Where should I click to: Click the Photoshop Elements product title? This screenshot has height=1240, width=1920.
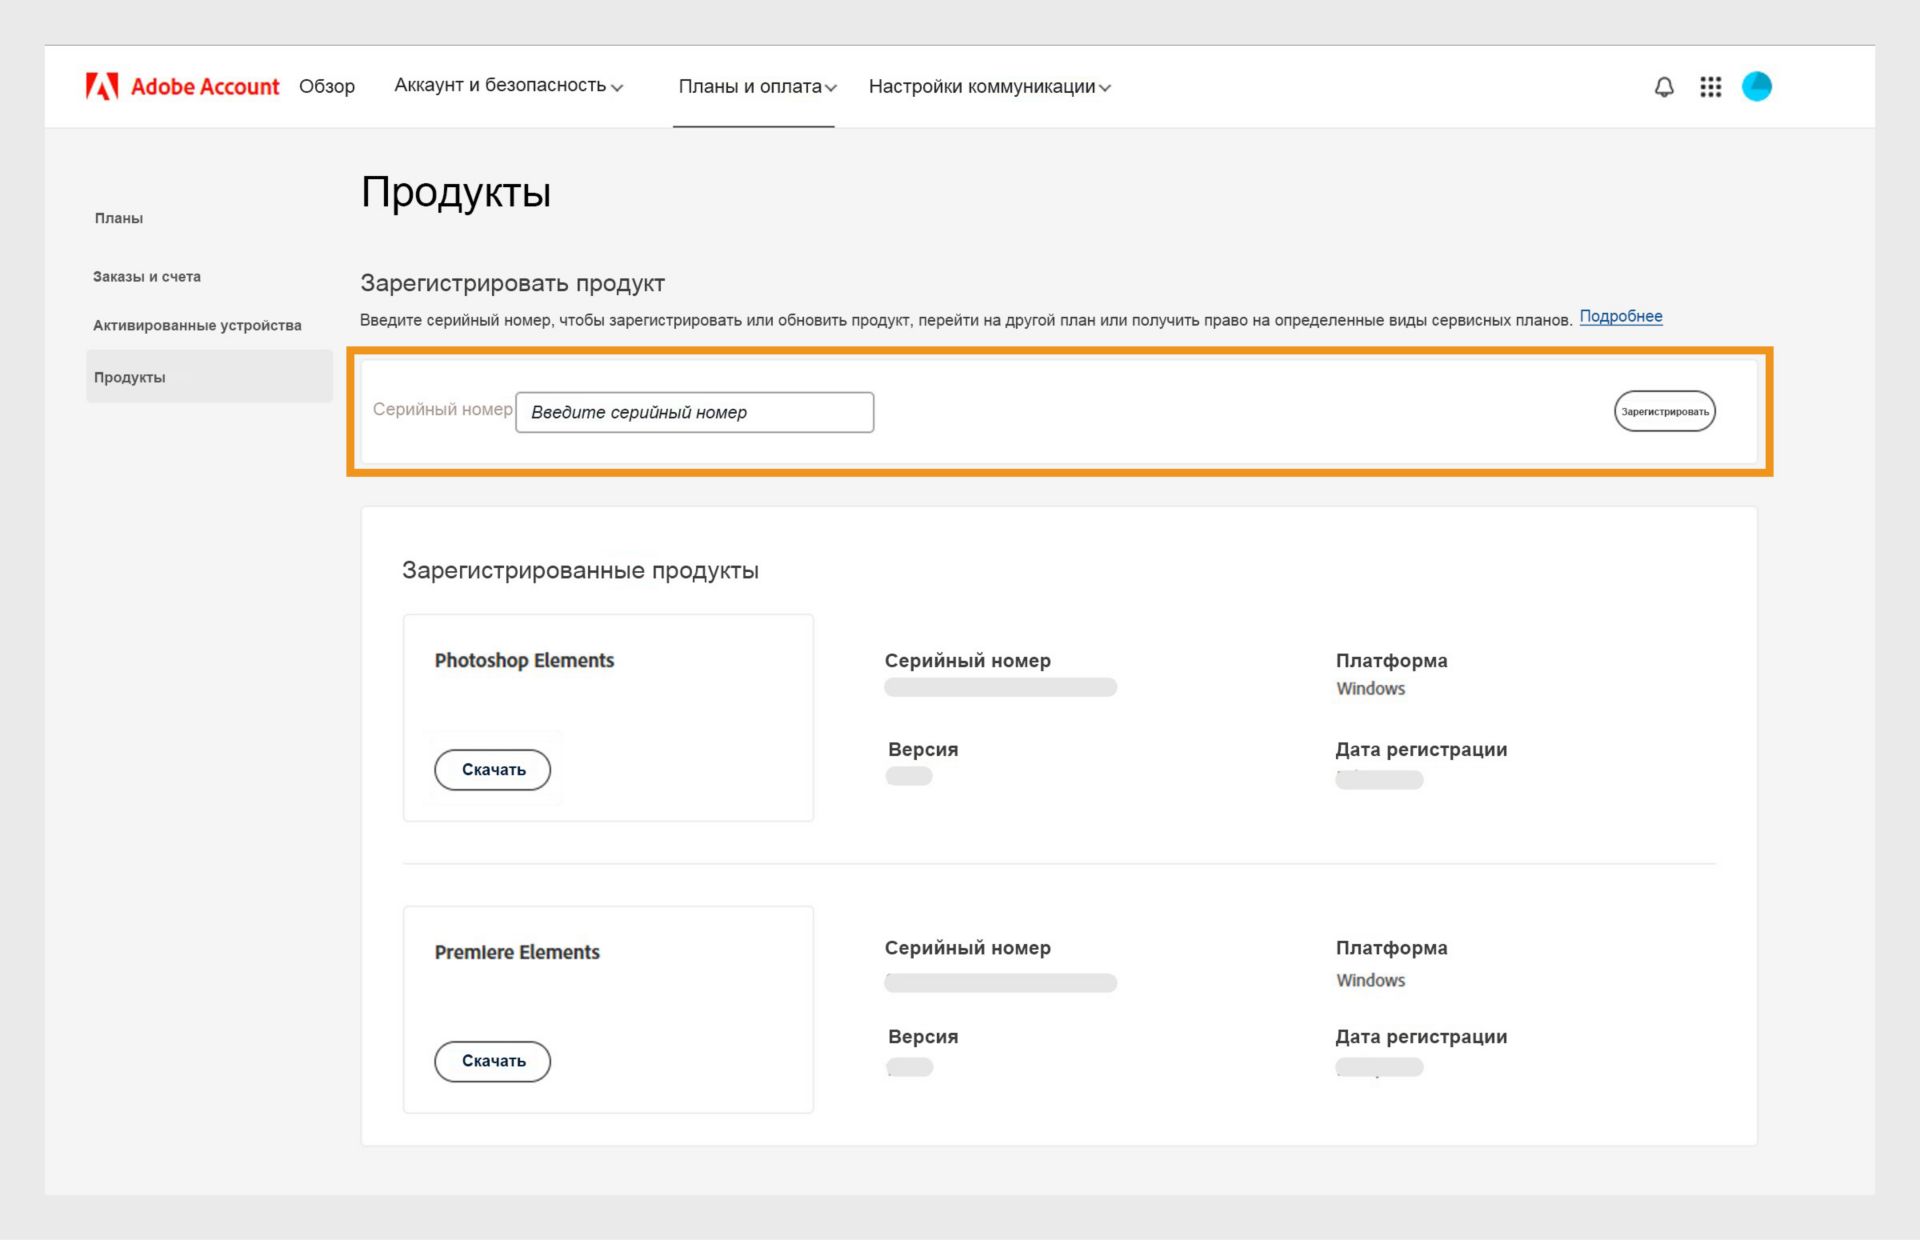524,661
